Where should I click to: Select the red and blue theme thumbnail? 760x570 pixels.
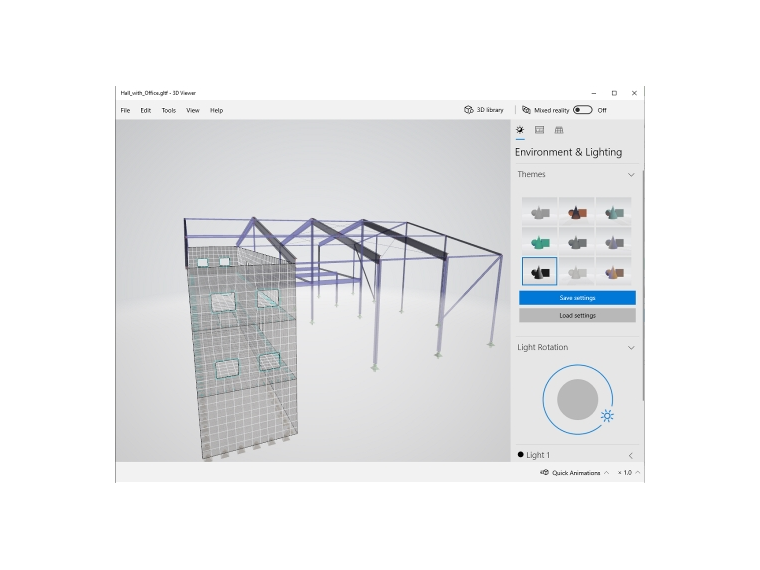(x=577, y=212)
